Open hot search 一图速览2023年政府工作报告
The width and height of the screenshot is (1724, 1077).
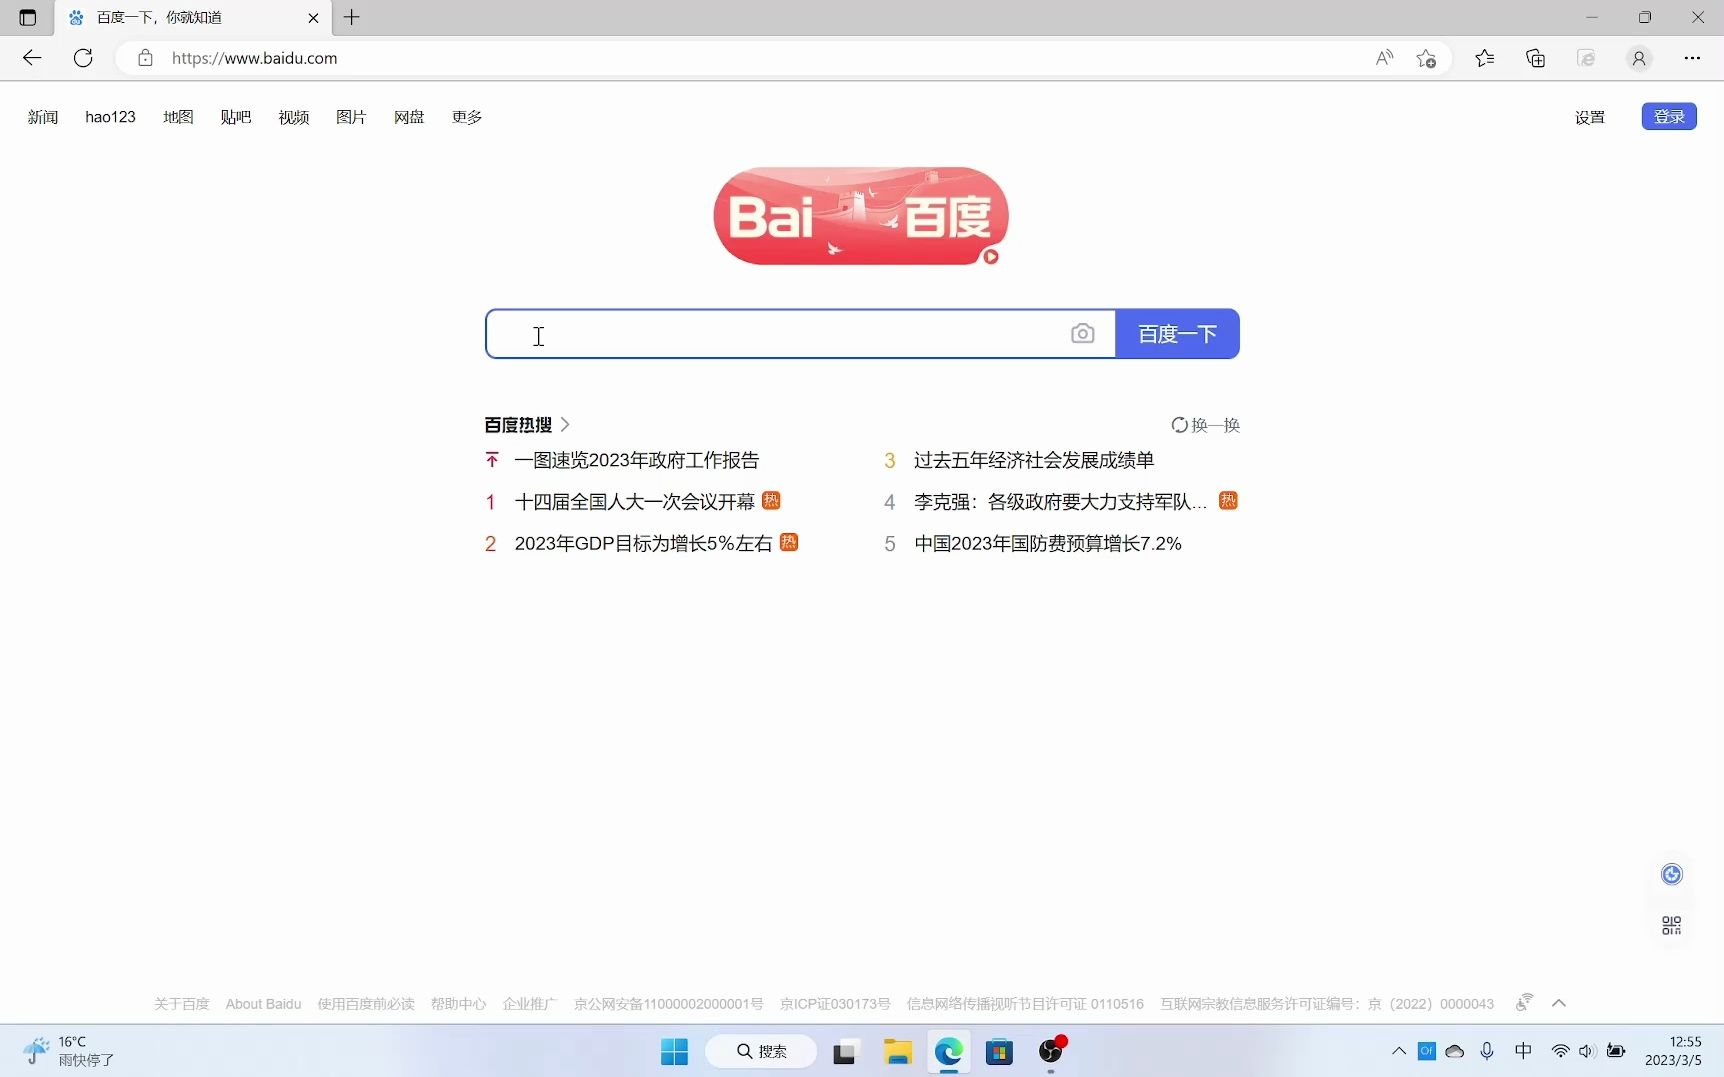click(x=637, y=460)
